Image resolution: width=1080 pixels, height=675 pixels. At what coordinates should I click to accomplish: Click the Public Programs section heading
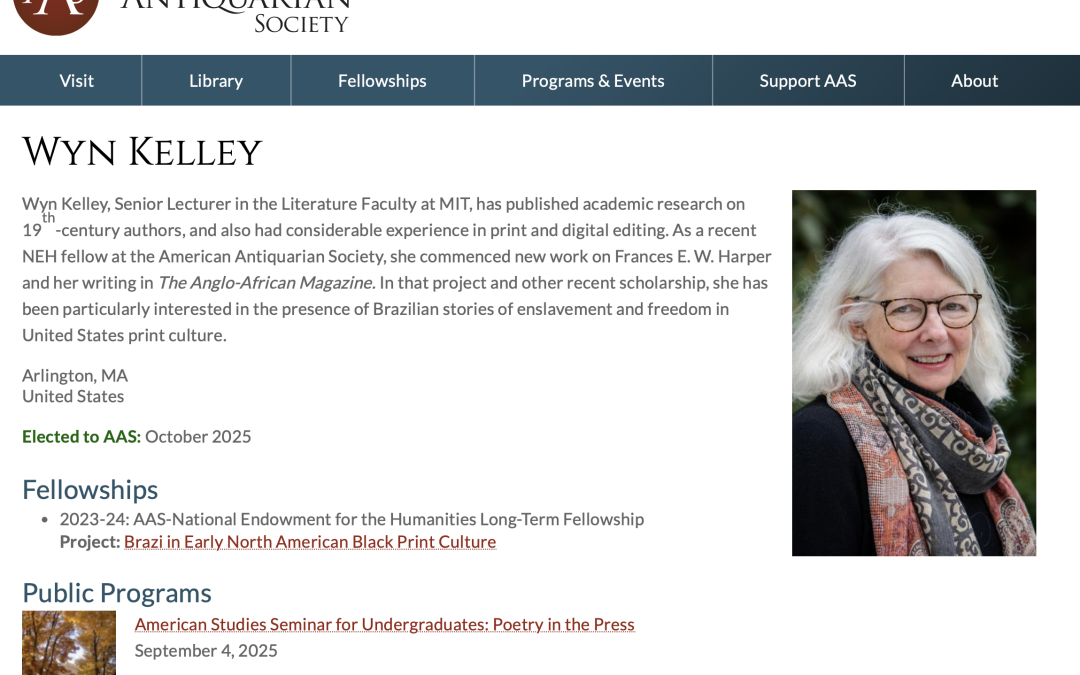coord(117,592)
